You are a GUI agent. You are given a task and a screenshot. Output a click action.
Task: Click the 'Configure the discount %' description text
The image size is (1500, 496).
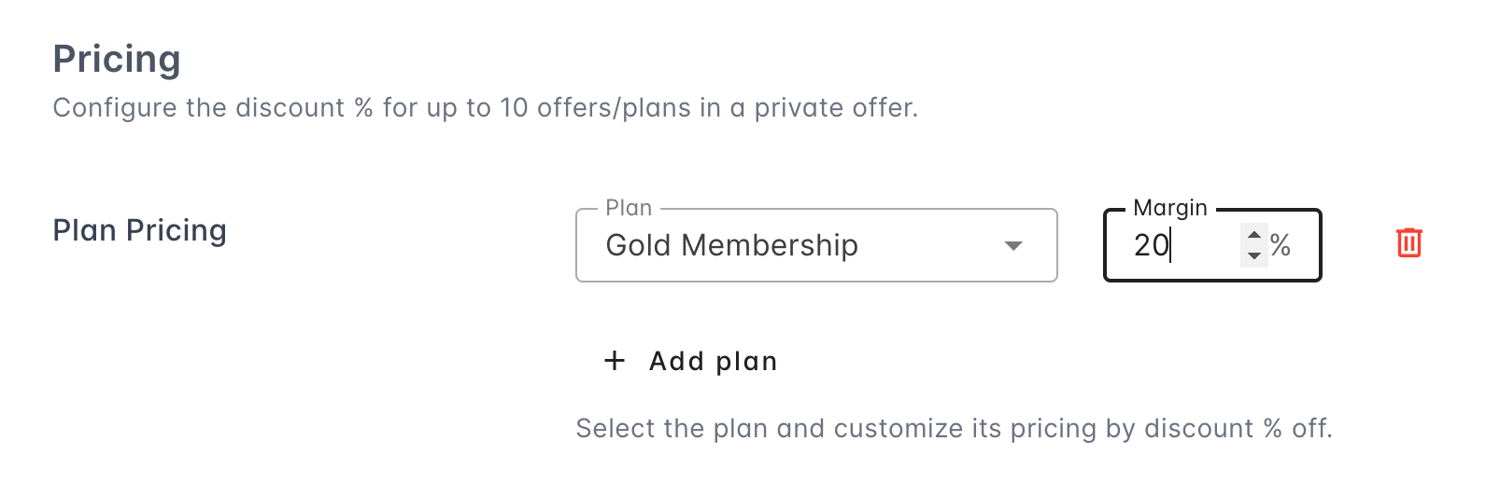[300, 107]
